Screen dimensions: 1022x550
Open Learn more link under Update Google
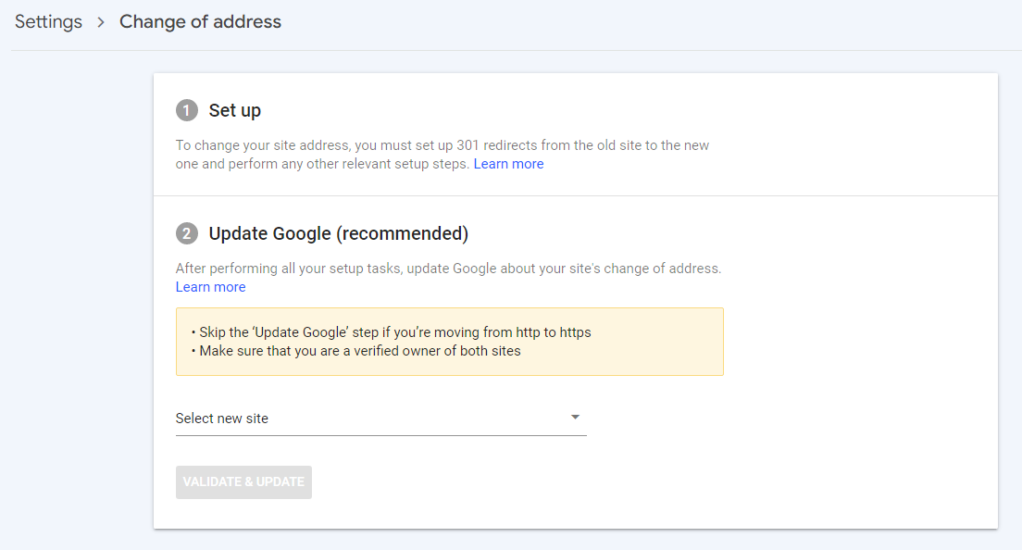coord(210,287)
